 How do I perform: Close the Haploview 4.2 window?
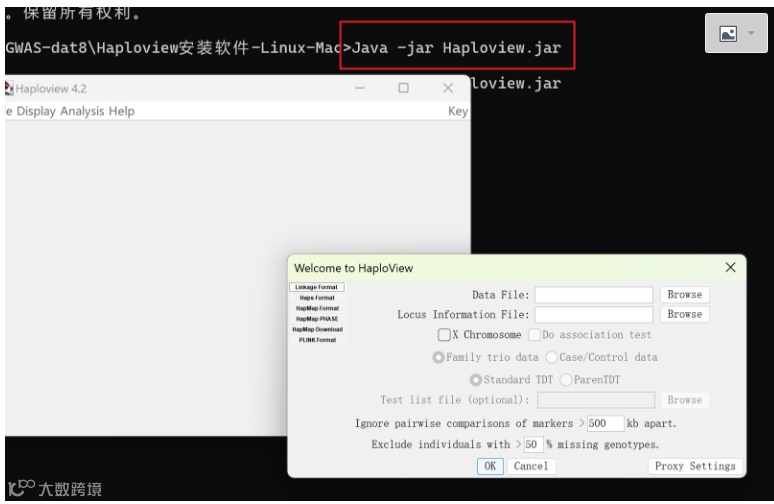coord(448,88)
